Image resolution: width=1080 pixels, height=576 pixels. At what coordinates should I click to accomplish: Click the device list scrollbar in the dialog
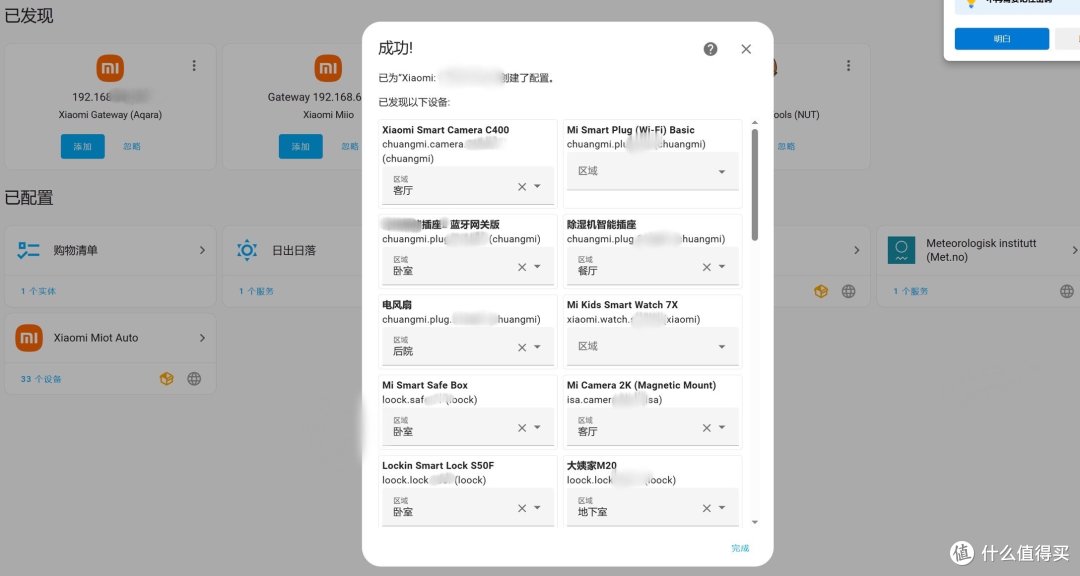(x=755, y=185)
